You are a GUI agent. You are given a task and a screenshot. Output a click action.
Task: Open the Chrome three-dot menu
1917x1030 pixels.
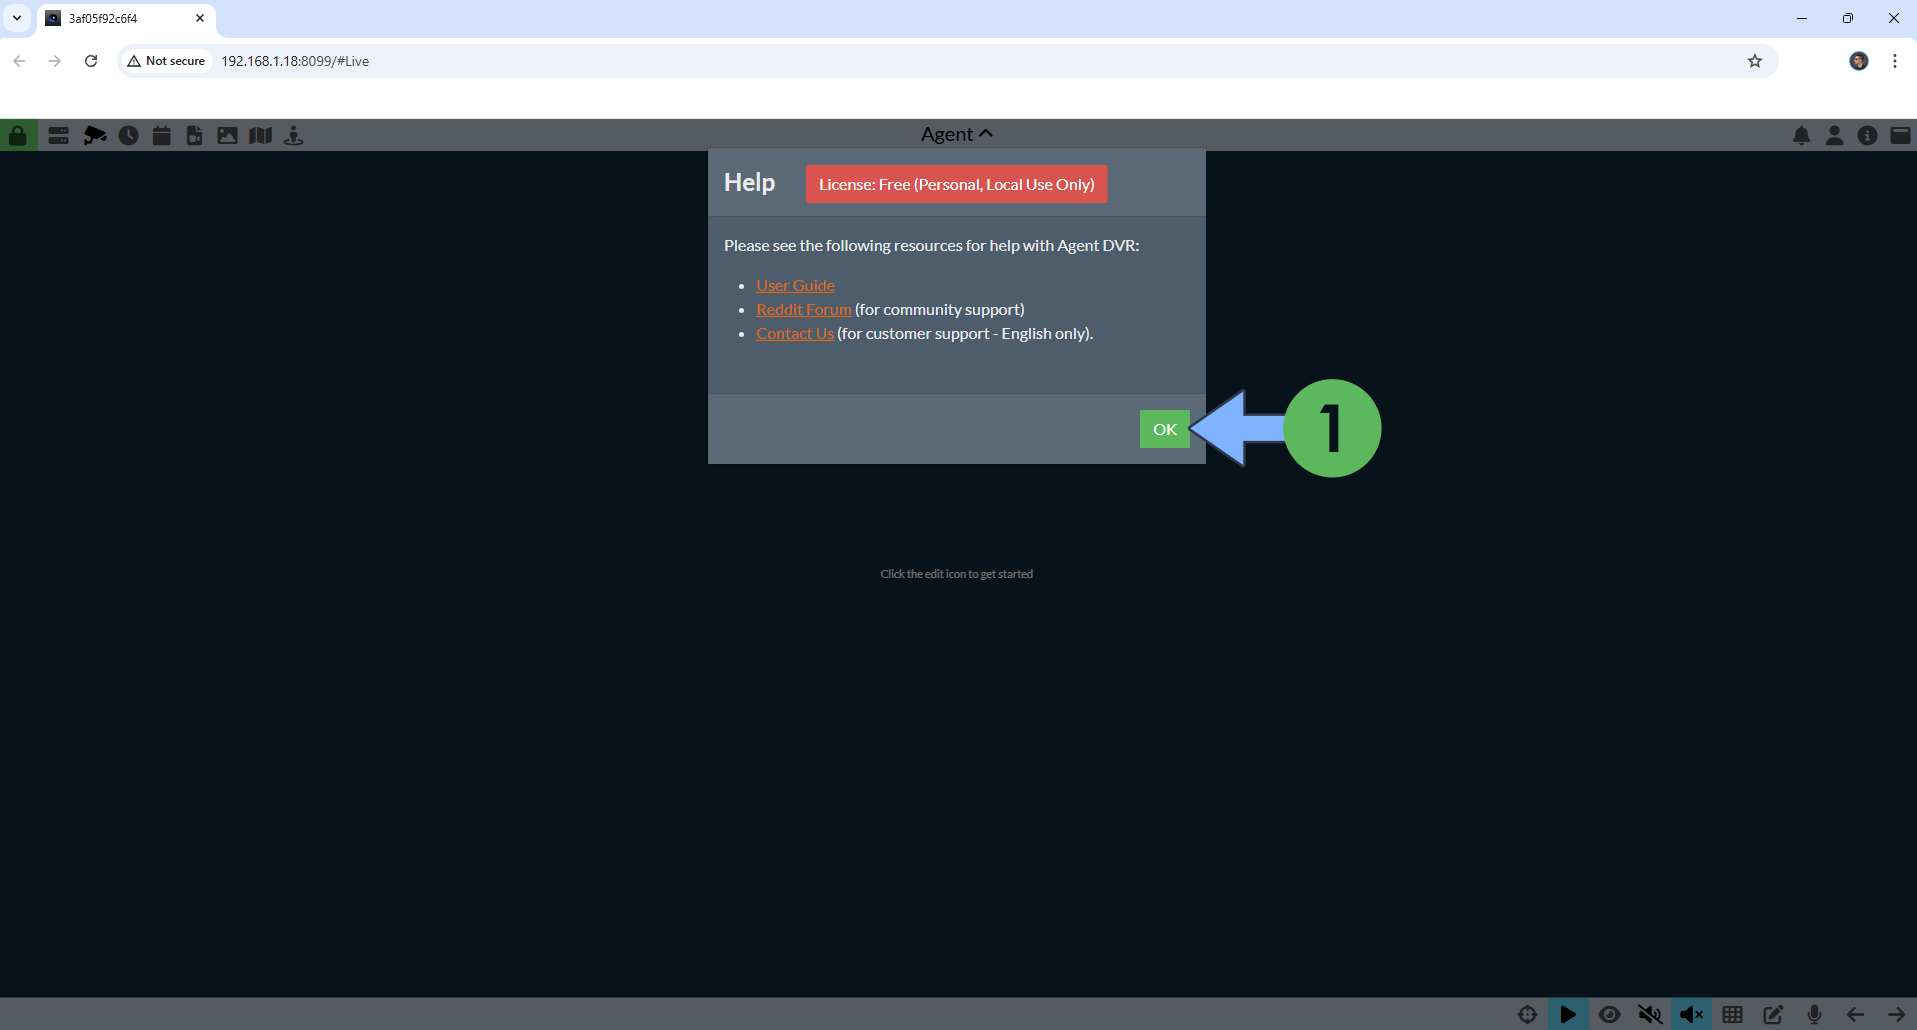coord(1895,61)
